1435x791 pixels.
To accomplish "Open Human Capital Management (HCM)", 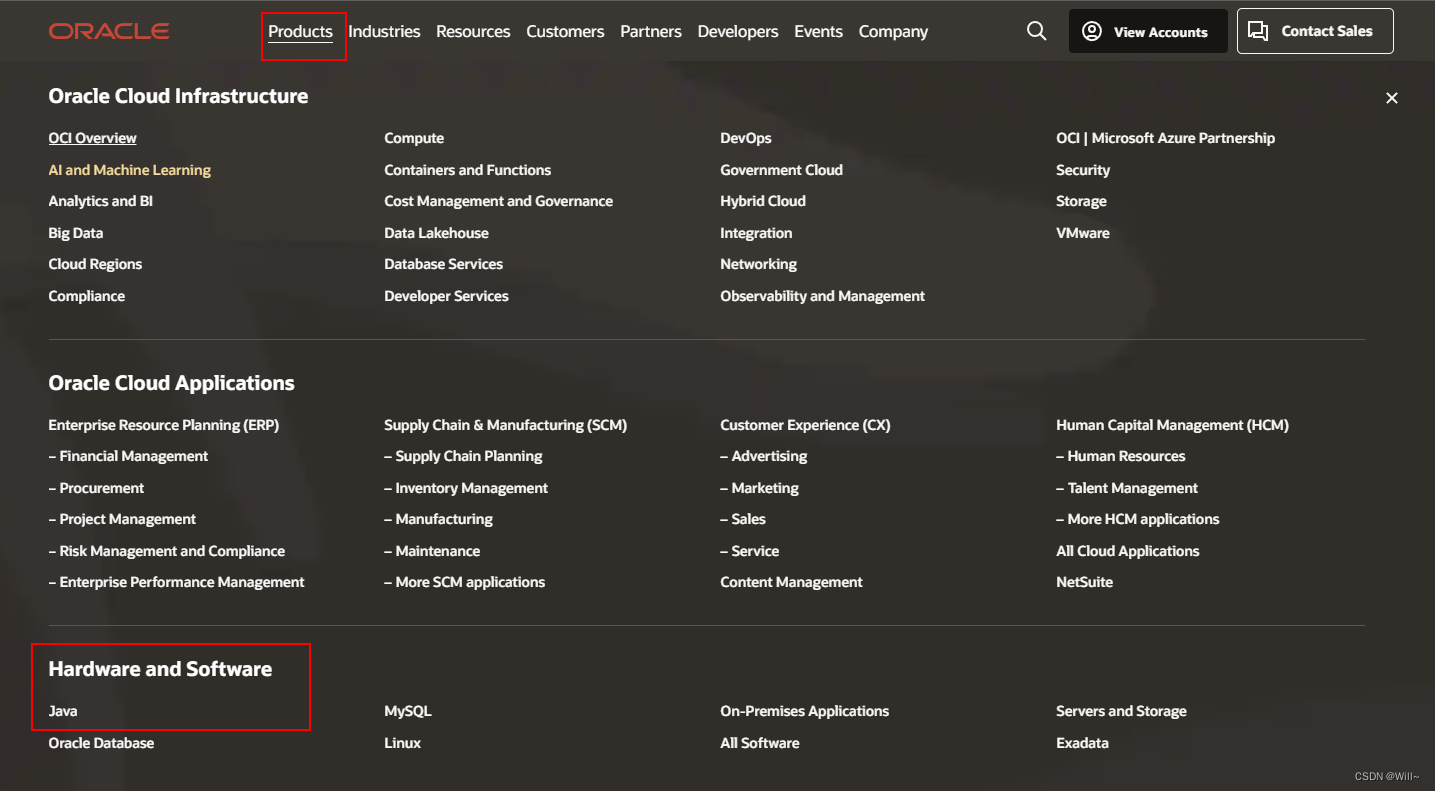I will pyautogui.click(x=1173, y=425).
